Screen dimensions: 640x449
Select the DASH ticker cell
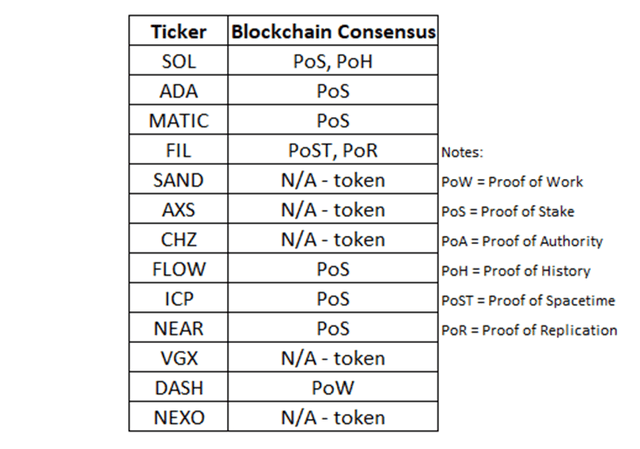click(178, 387)
